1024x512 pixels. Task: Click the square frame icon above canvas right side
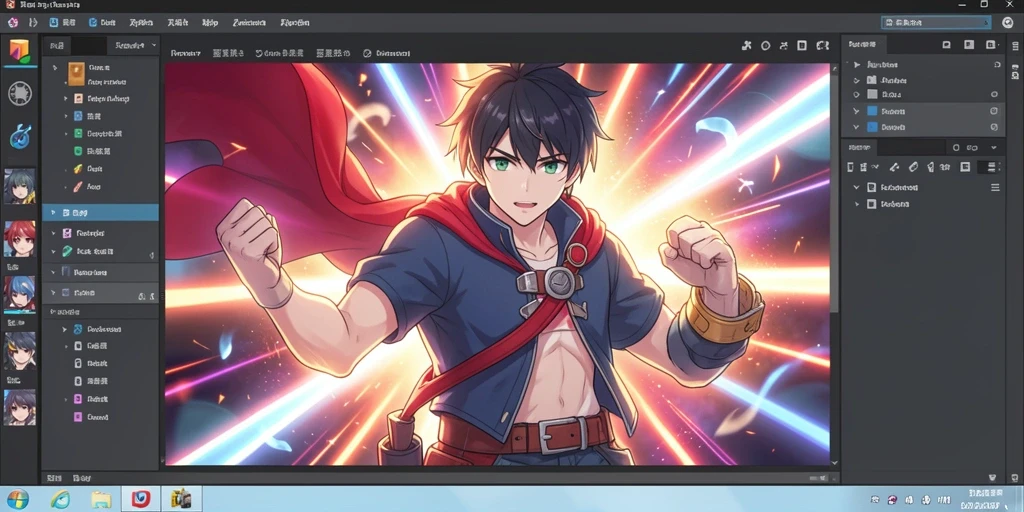tap(801, 46)
